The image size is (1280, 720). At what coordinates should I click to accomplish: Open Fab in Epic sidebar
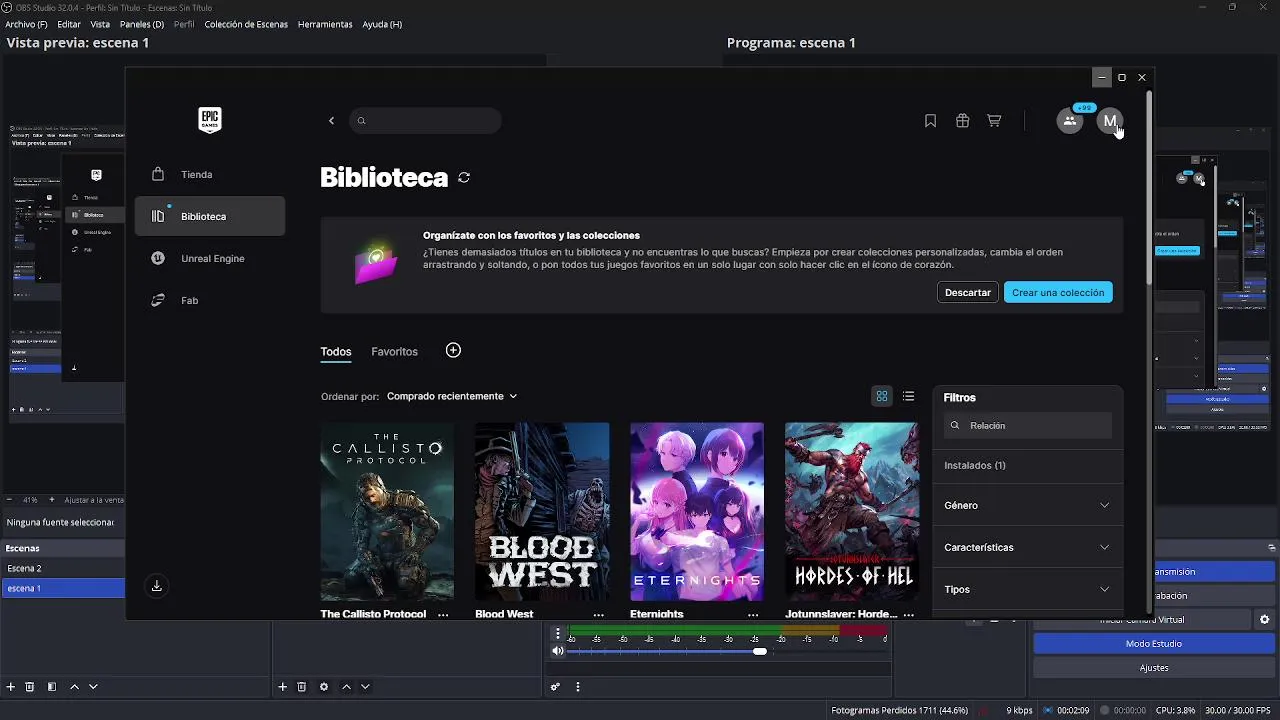coord(210,300)
